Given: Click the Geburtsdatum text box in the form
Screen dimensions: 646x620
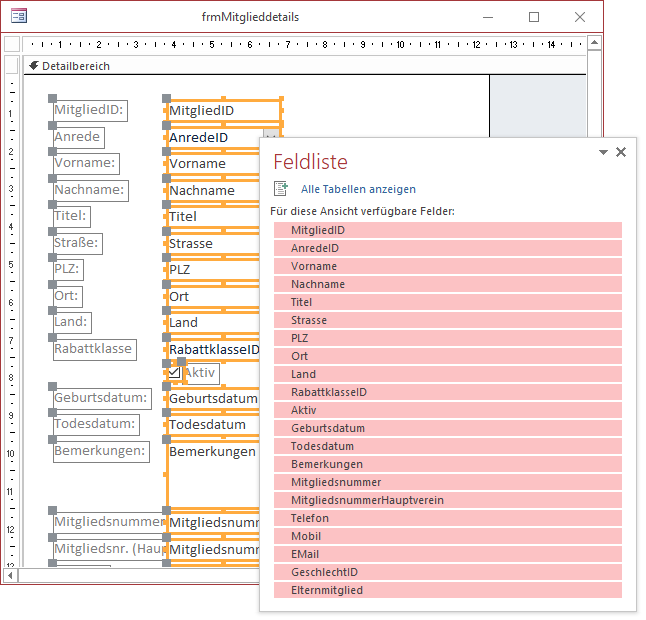Looking at the screenshot, I should 213,399.
